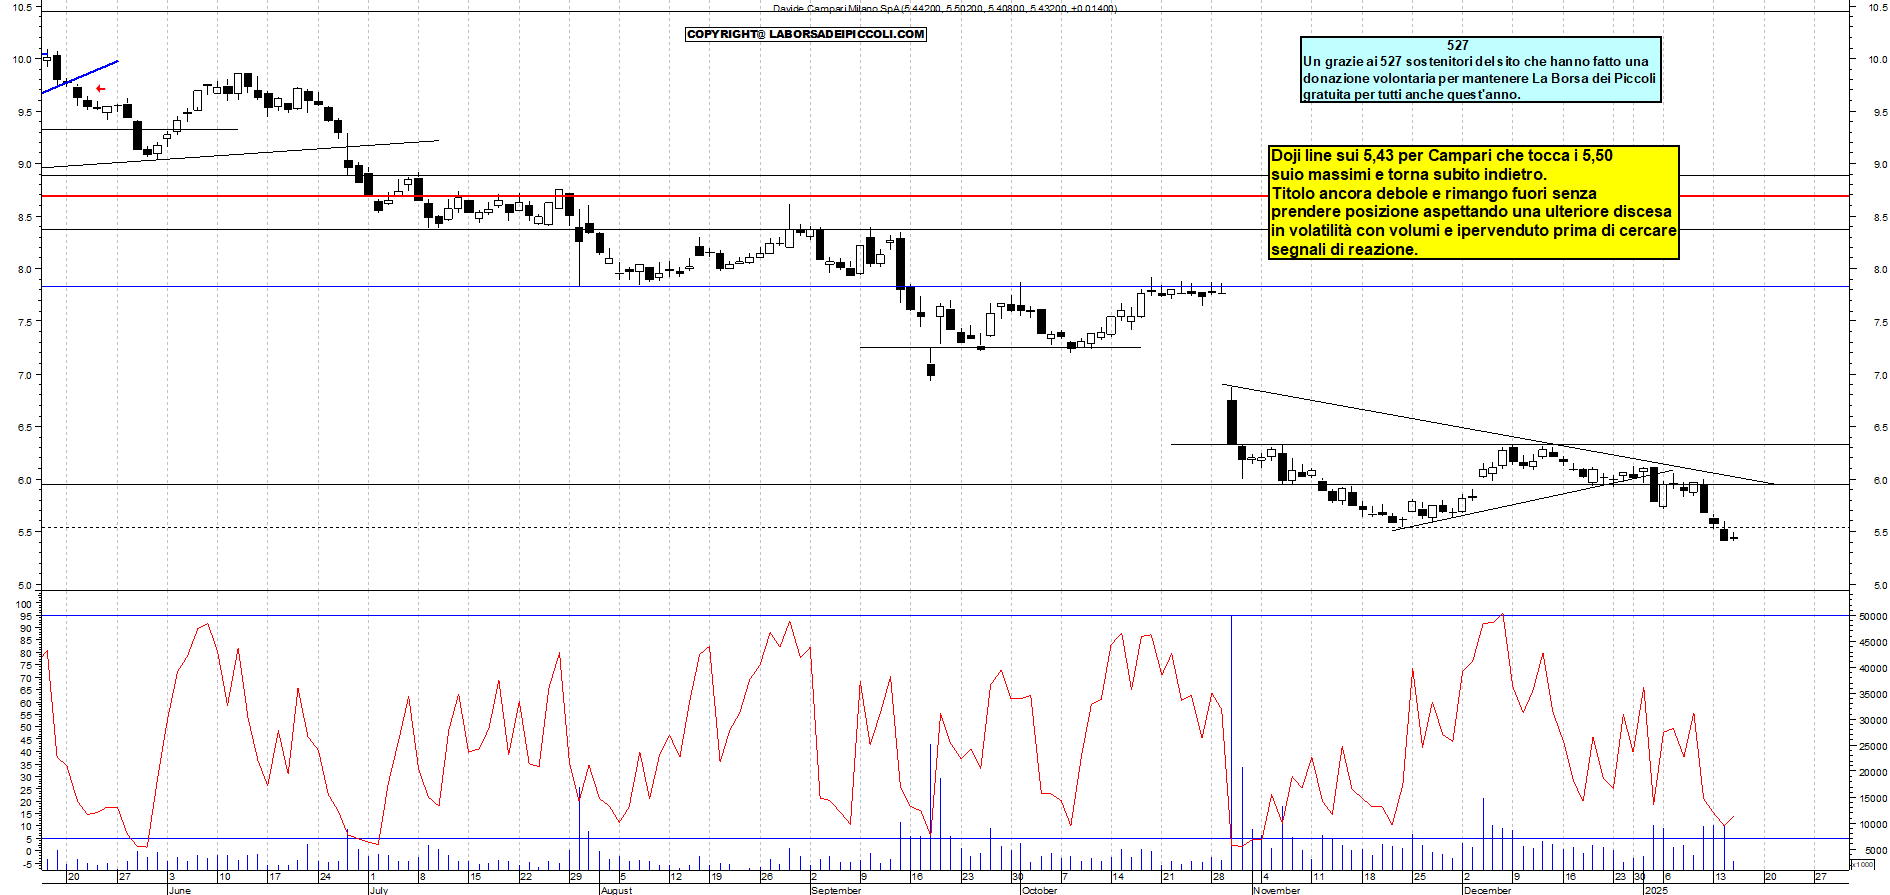Select the "October" month label on the time axis
This screenshot has width=1890, height=895.
(1040, 890)
